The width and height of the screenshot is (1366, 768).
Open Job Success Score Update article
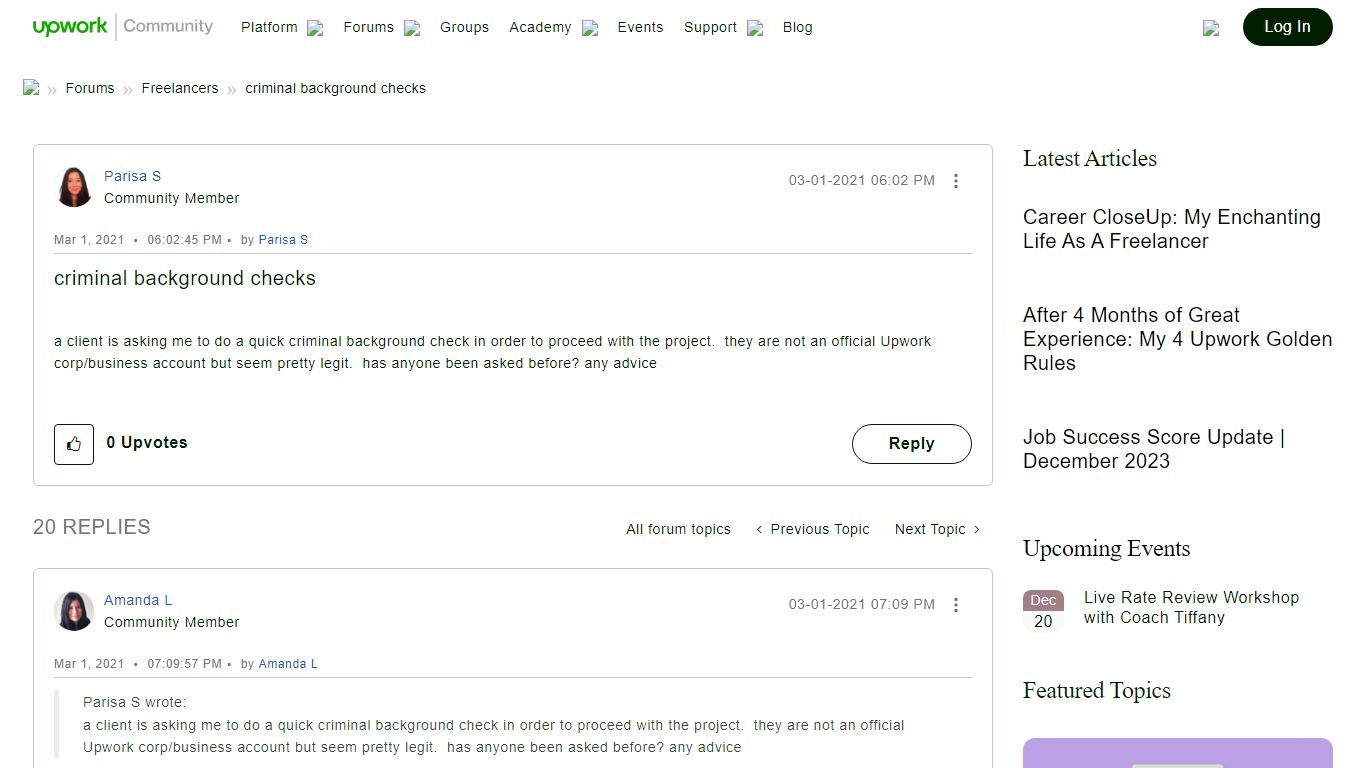[x=1154, y=449]
